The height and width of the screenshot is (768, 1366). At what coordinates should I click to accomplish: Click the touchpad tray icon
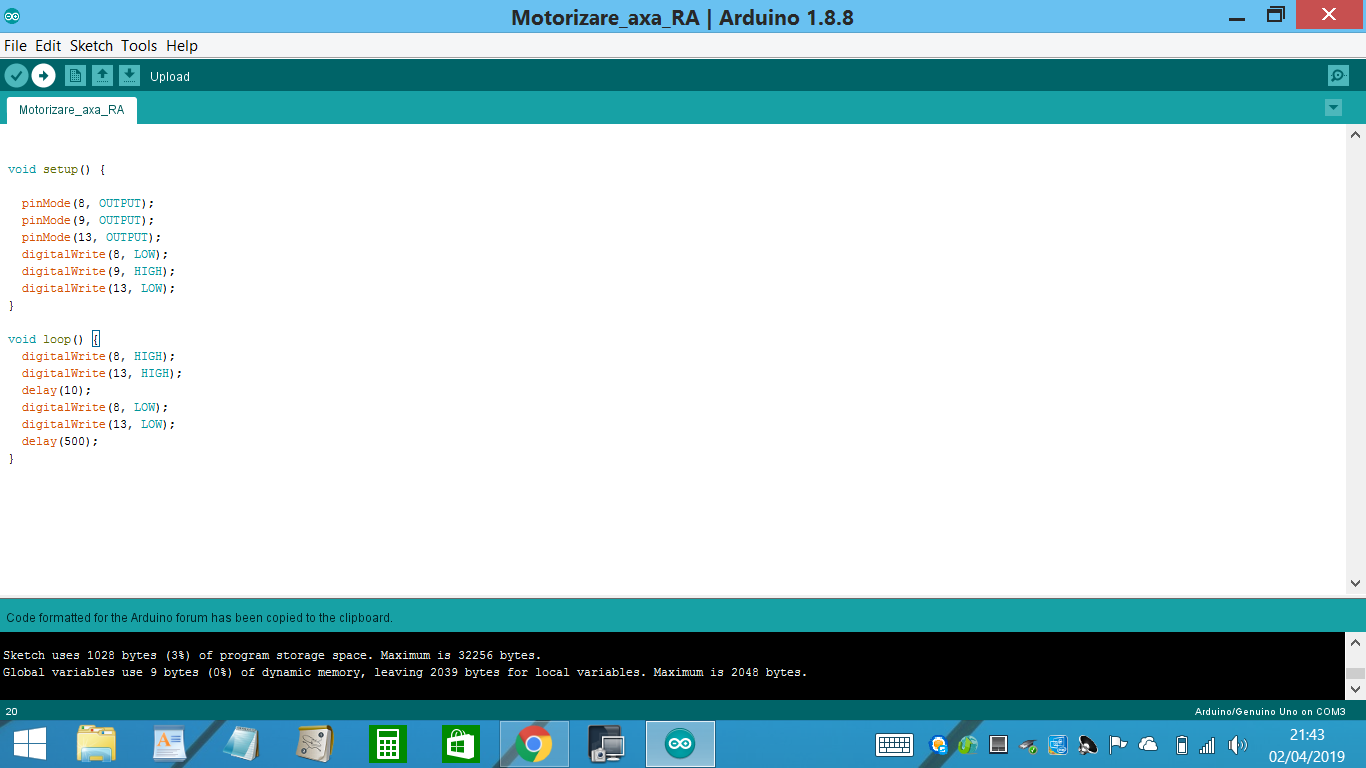tap(997, 745)
